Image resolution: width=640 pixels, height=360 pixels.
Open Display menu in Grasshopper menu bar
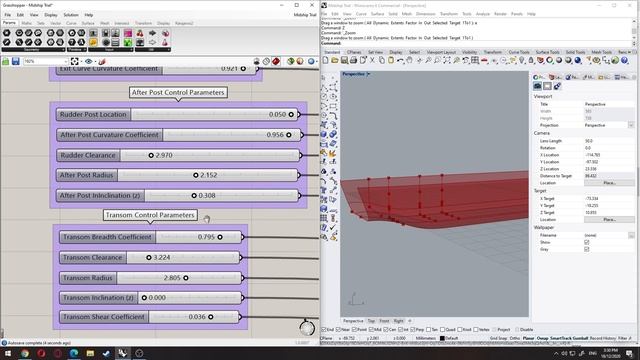point(51,15)
